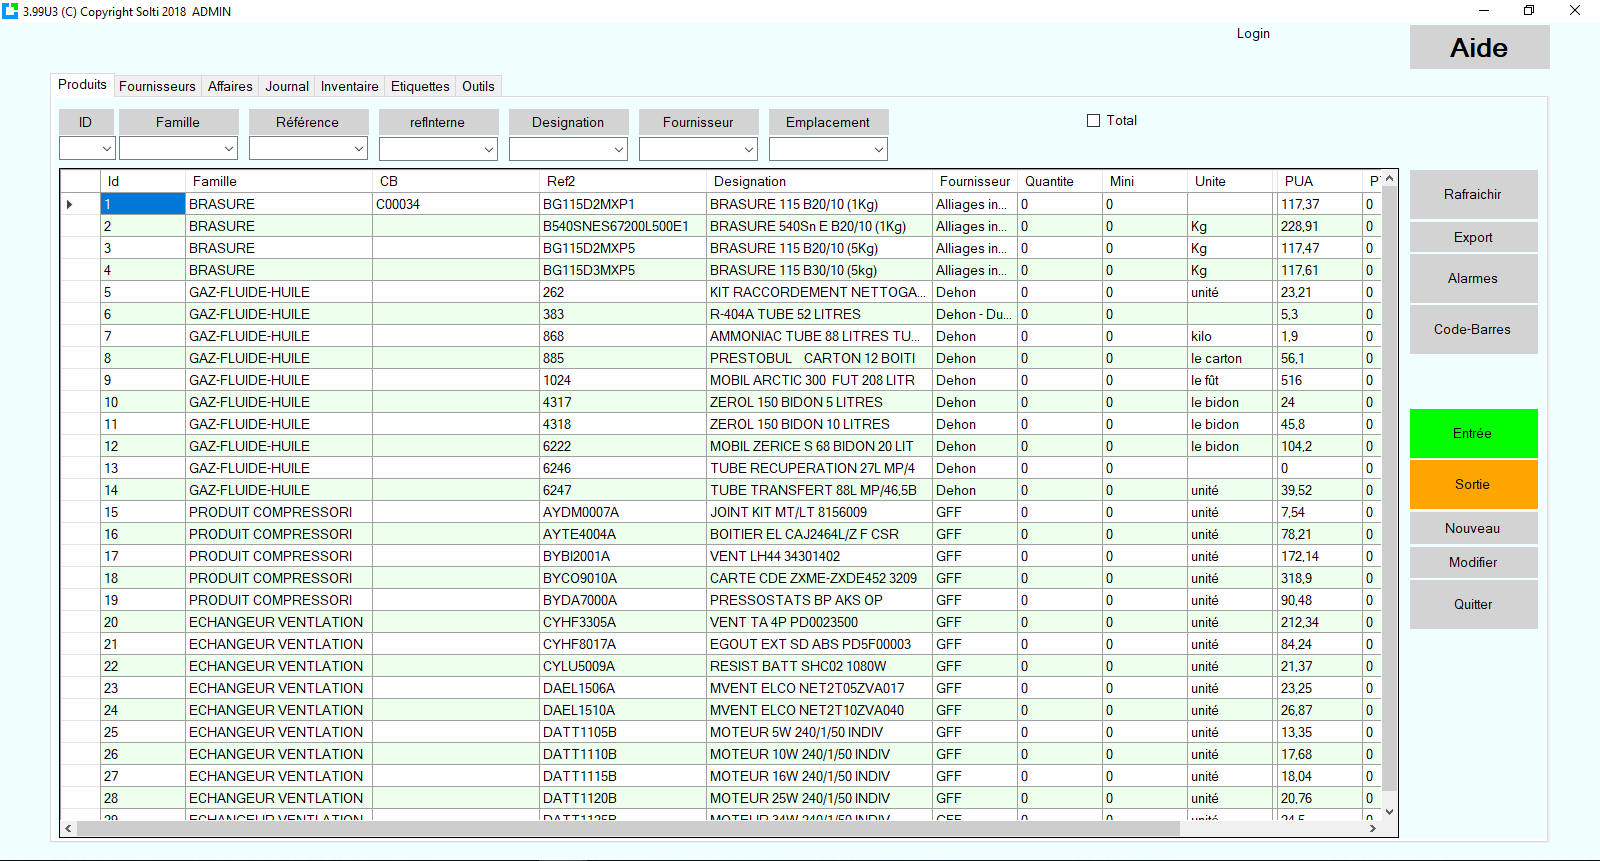Click the table's horizontal scrollbar thumb
The width and height of the screenshot is (1600, 861).
click(628, 829)
